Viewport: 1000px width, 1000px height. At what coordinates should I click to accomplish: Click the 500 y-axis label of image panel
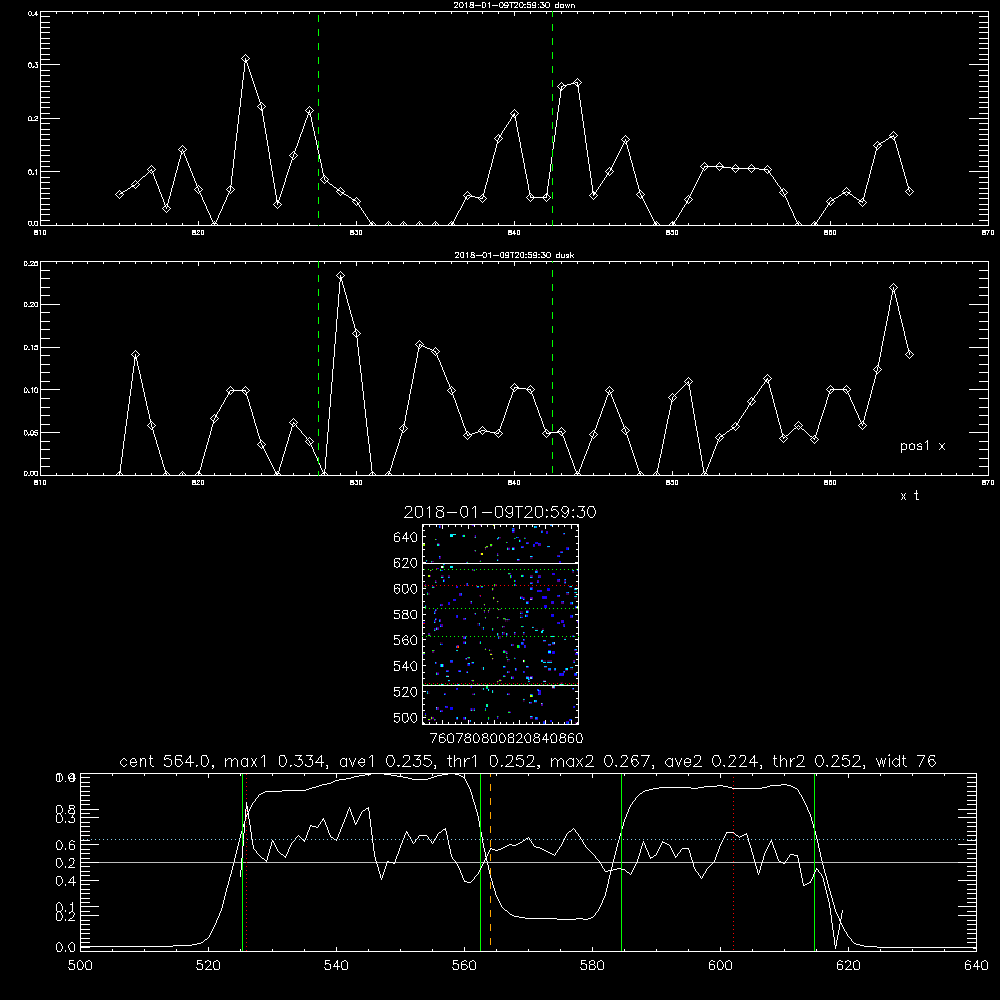coord(406,717)
